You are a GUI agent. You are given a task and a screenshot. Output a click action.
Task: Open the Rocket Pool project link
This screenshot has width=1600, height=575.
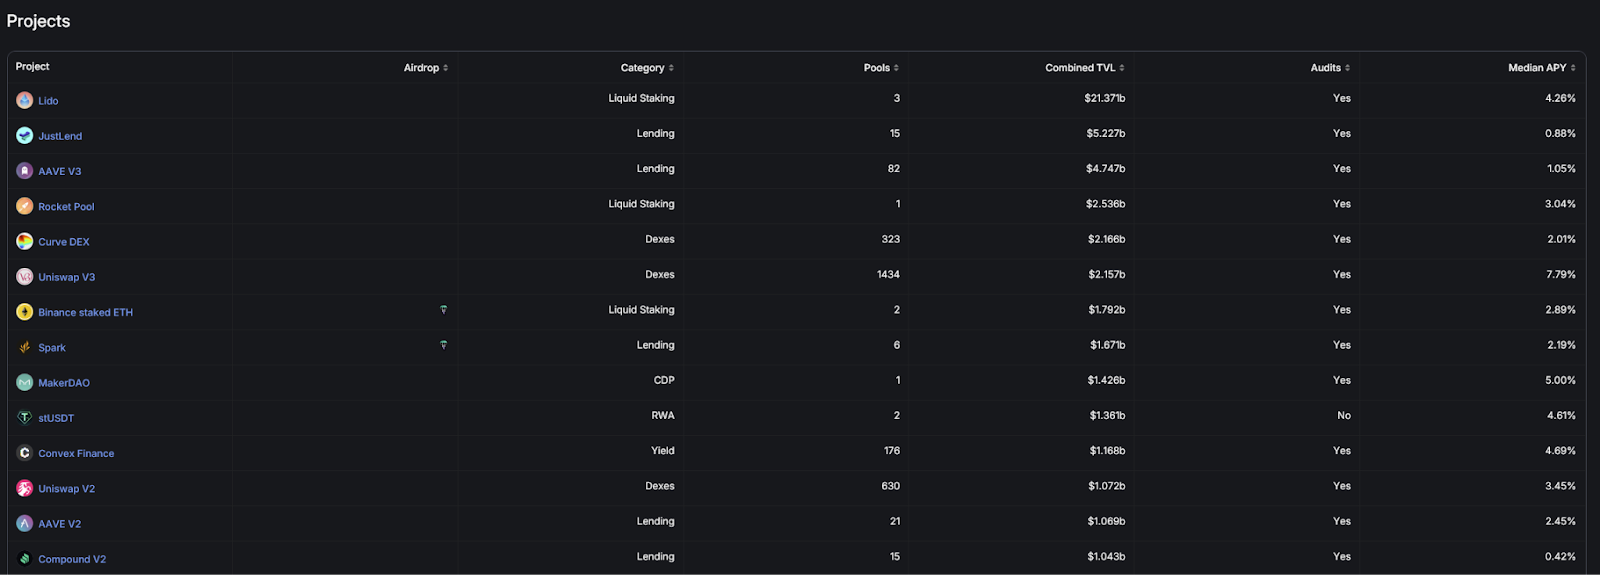[x=66, y=207]
